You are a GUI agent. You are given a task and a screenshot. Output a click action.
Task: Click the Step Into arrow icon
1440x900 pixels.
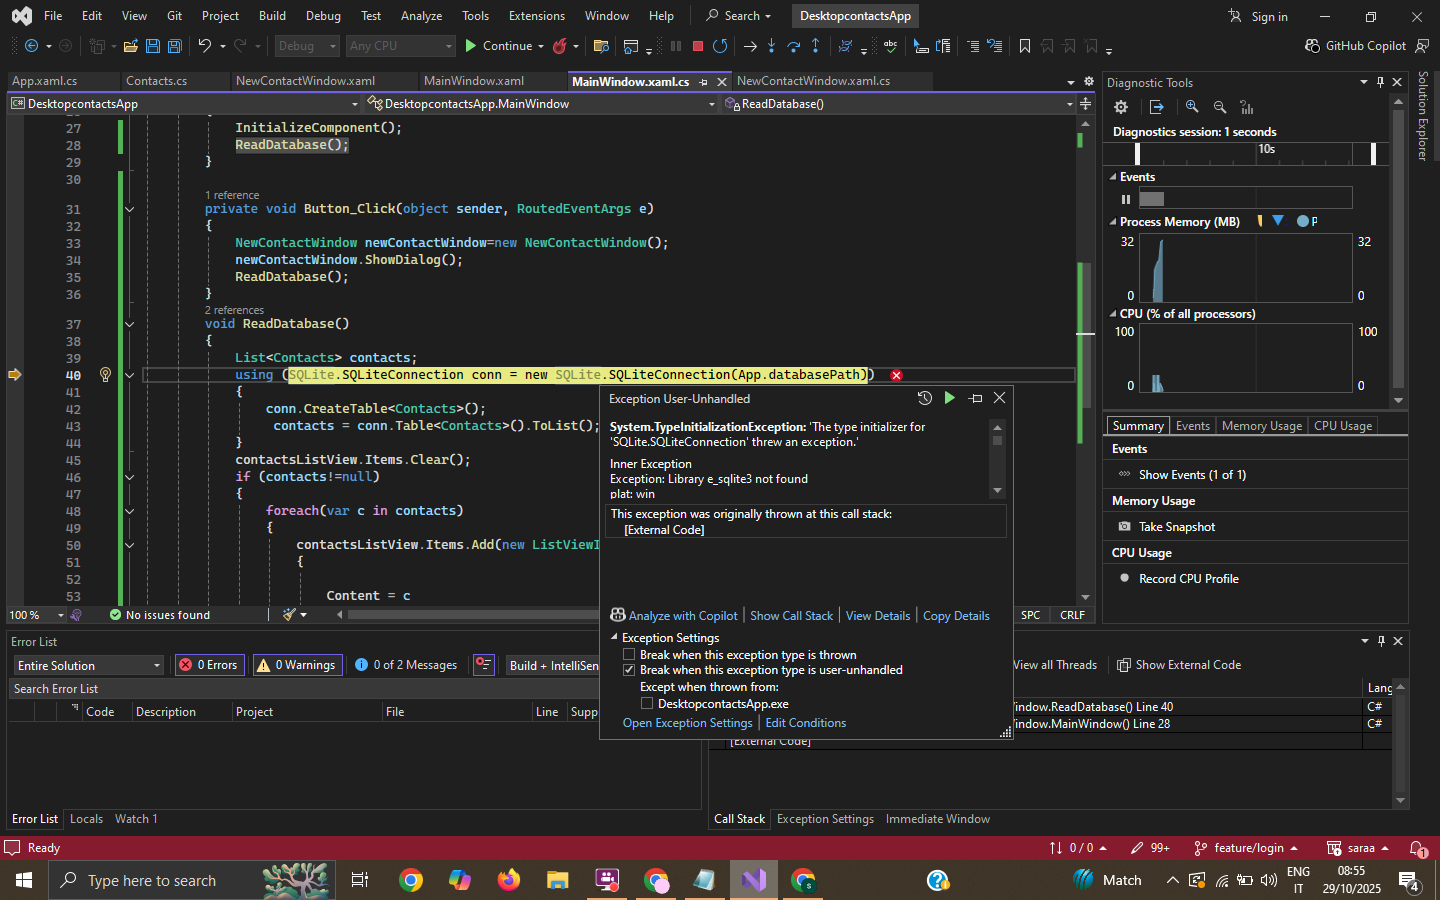(770, 46)
